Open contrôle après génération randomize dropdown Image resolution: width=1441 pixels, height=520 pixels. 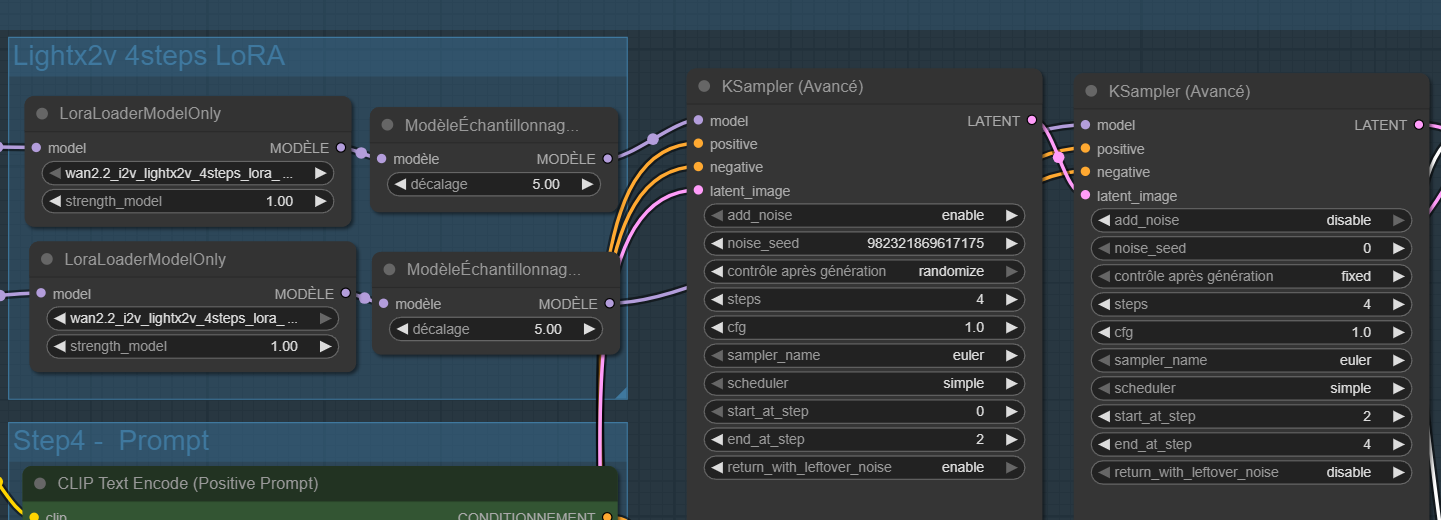864,271
